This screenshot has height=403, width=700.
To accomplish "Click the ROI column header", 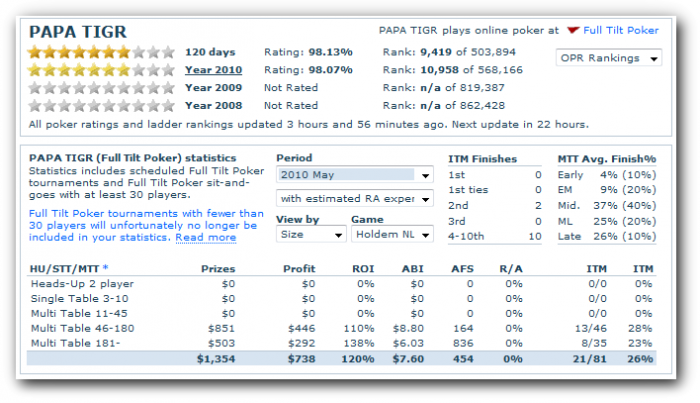I will 363,269.
